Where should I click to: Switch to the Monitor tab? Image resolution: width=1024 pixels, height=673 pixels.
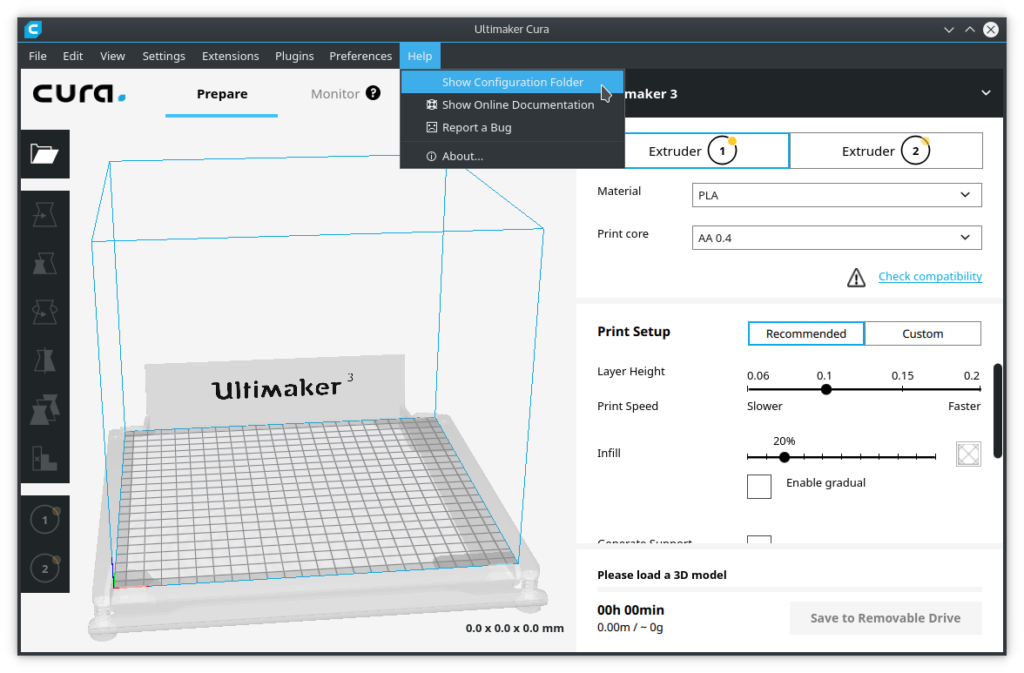[335, 94]
